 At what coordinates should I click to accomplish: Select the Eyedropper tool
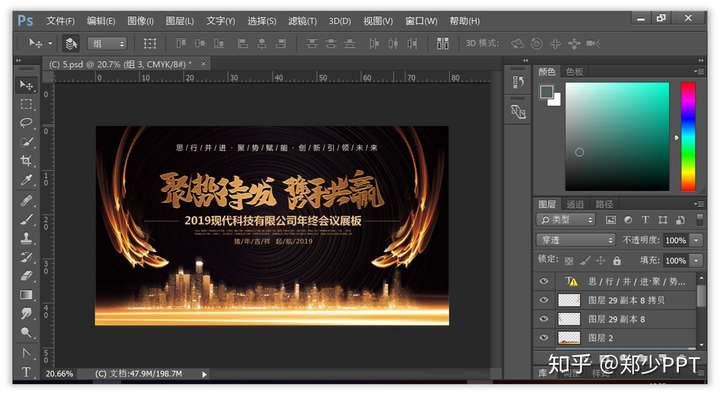(x=26, y=180)
